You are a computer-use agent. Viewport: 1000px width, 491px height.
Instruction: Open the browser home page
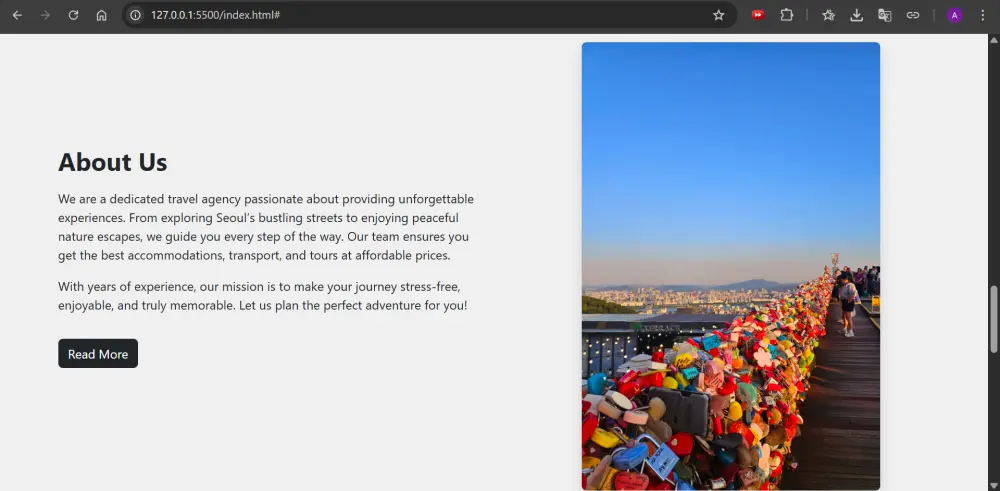tap(101, 15)
